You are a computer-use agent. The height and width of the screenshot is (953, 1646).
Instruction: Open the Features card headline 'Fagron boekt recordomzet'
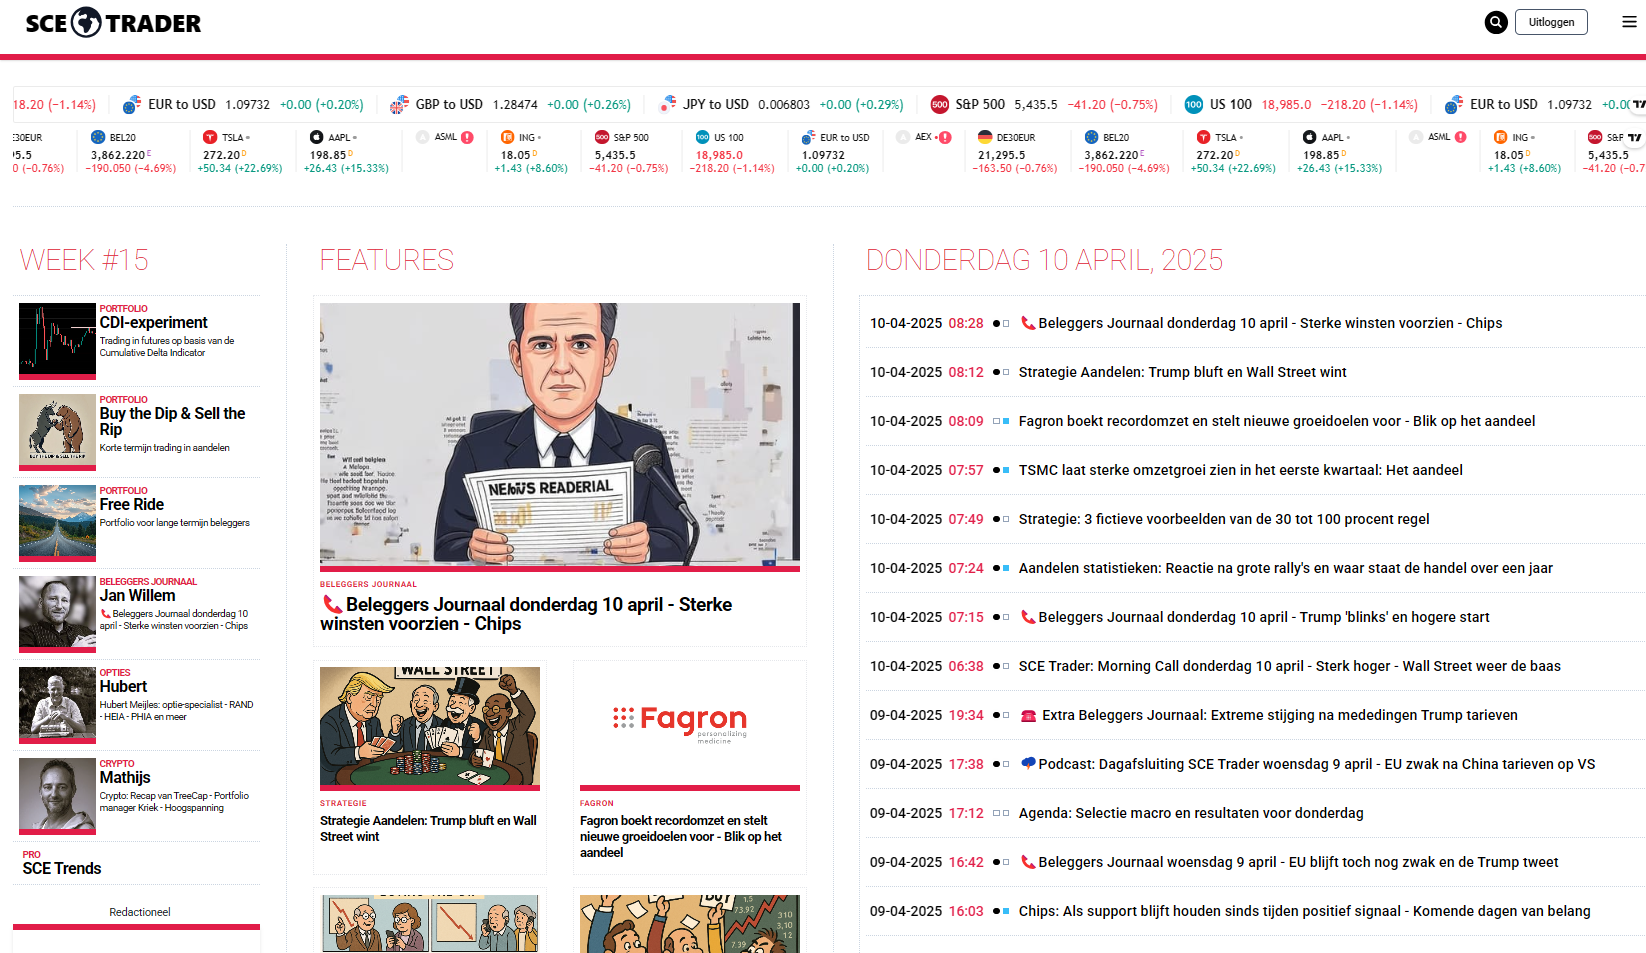681,836
